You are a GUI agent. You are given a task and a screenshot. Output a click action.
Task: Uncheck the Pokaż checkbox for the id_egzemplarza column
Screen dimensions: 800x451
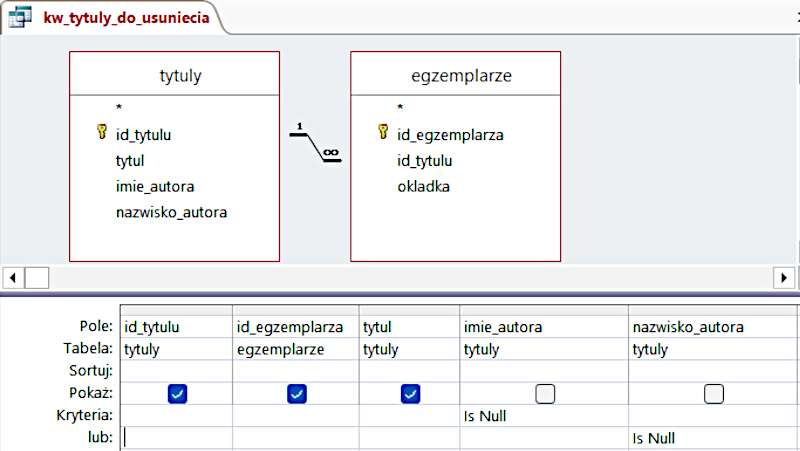coord(296,394)
